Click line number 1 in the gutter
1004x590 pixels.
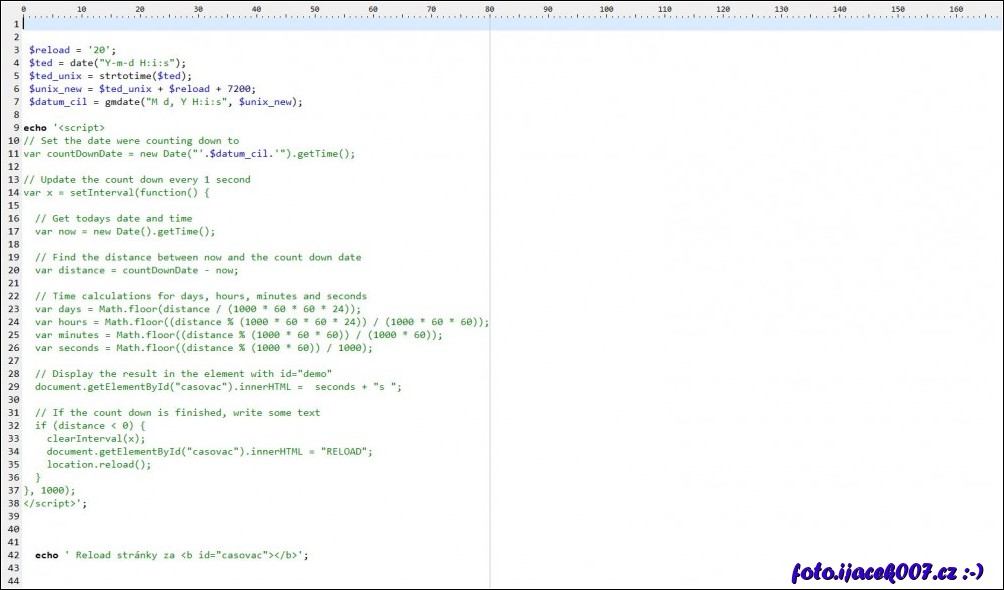coord(15,23)
